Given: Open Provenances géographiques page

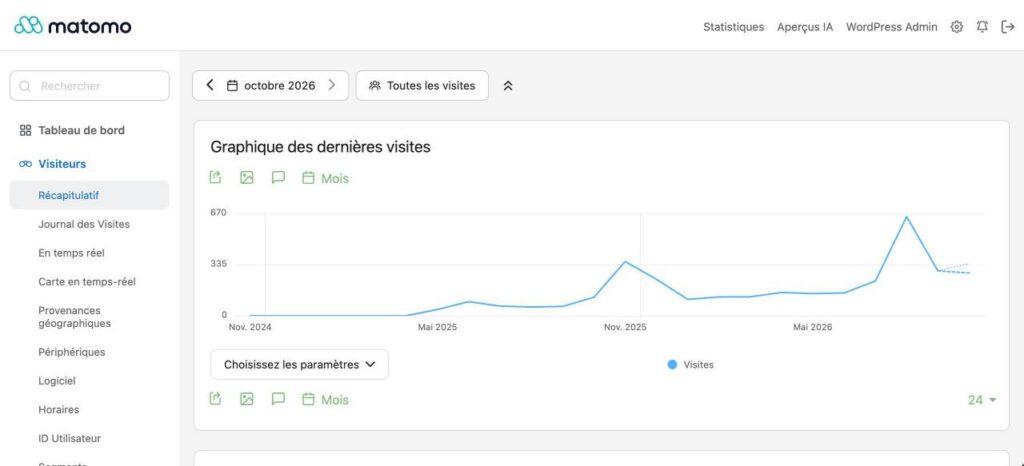Looking at the screenshot, I should tap(74, 317).
